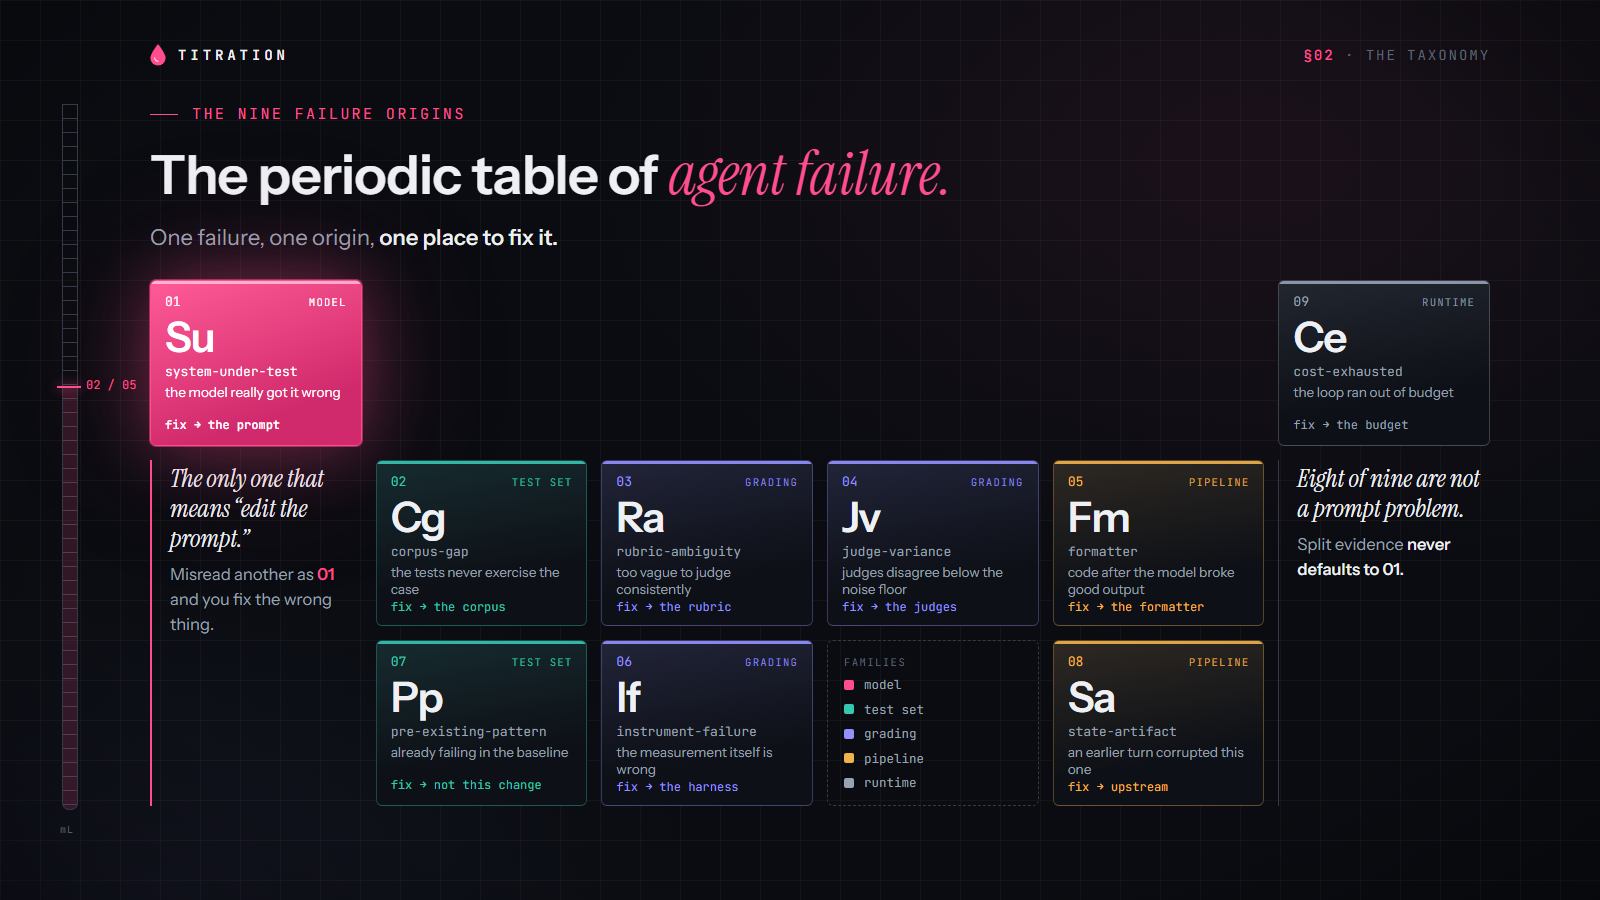Open the Cg corpus-gap card
The width and height of the screenshot is (1600, 900).
point(481,543)
